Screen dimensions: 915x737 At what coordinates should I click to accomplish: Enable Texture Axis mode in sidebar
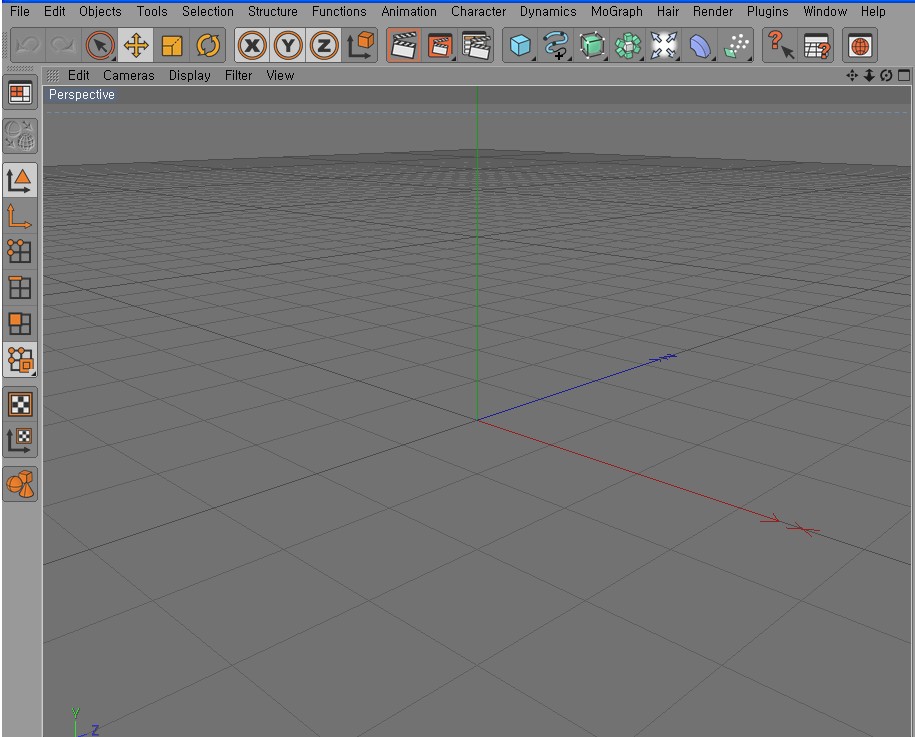20,440
